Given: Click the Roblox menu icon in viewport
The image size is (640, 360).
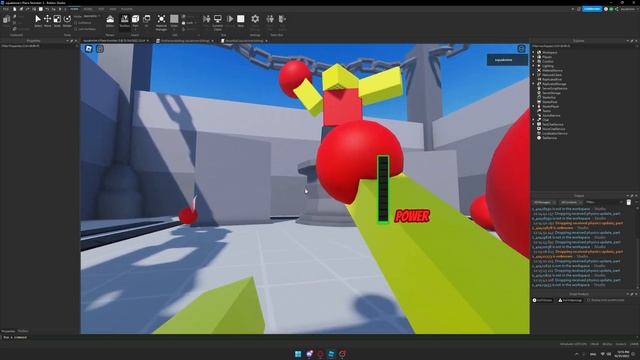Looking at the screenshot, I should 89,49.
